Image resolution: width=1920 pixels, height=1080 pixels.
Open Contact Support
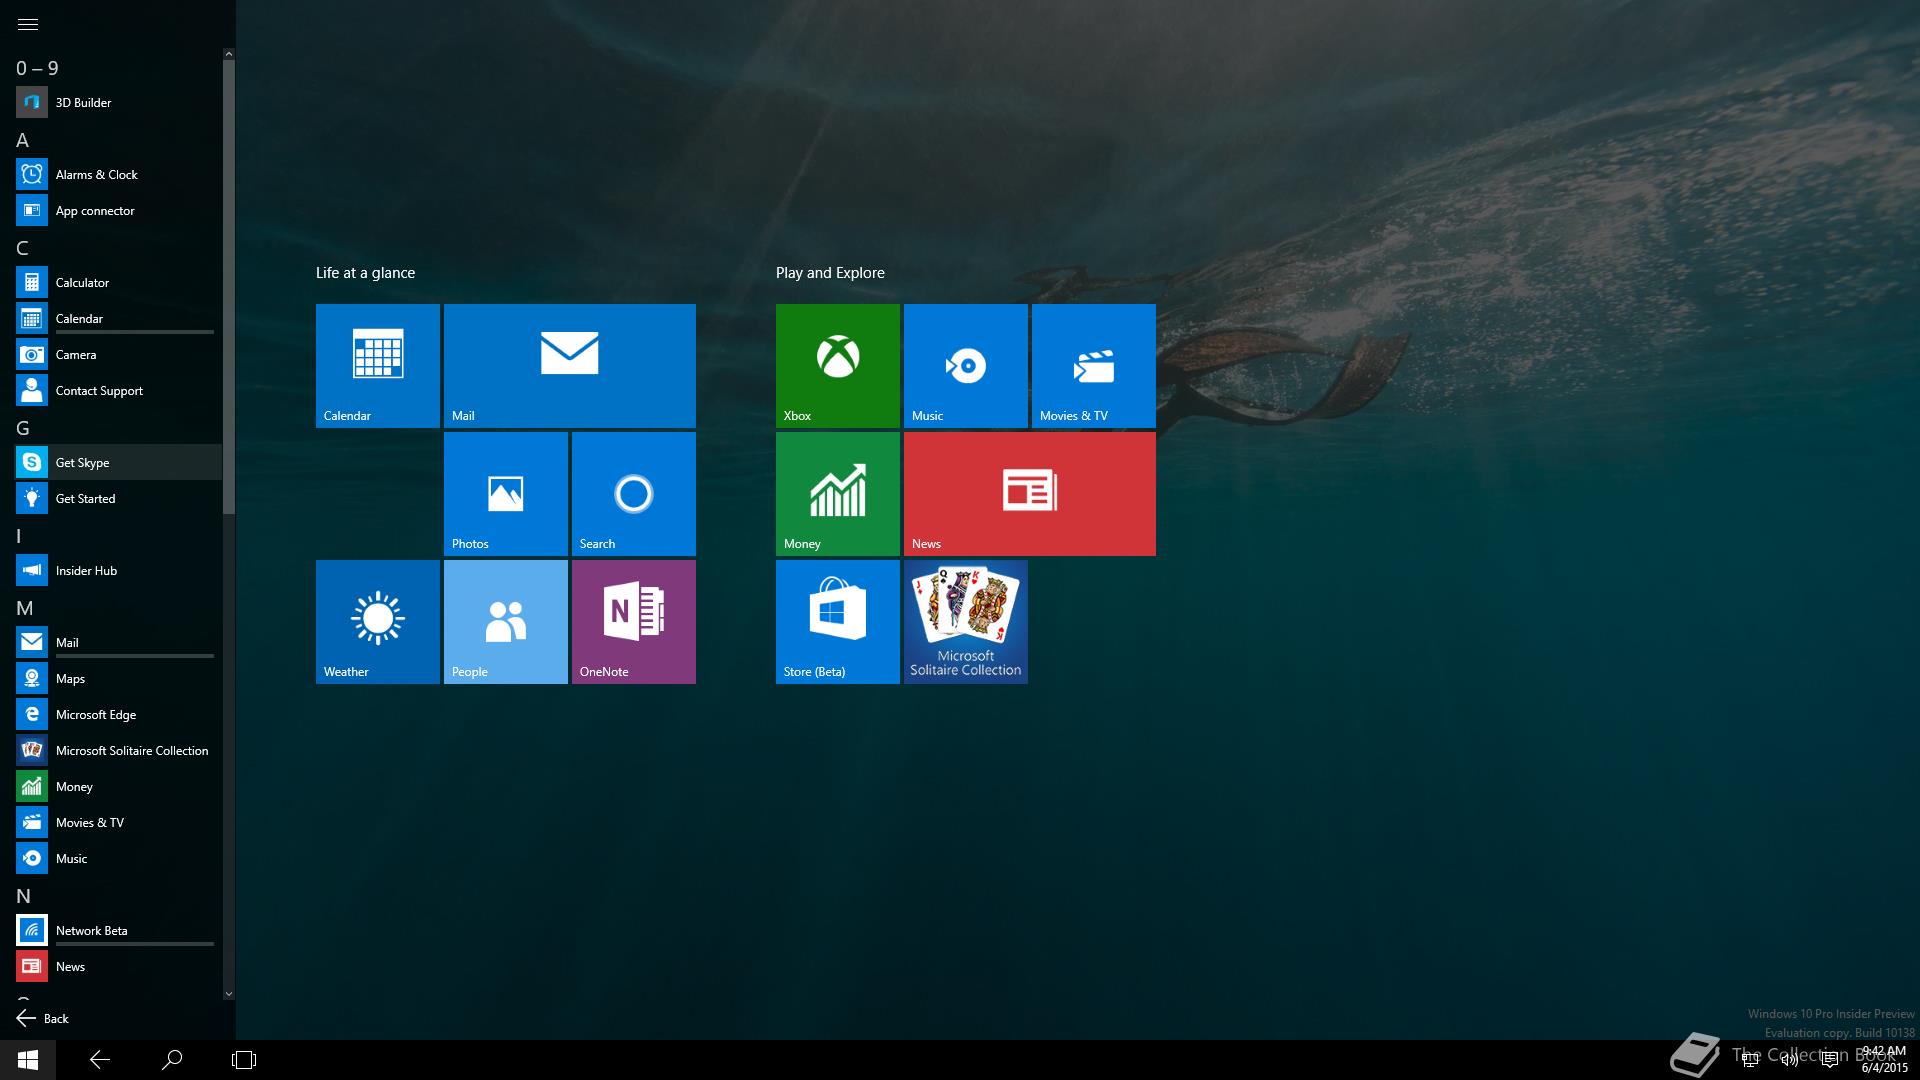[x=118, y=390]
